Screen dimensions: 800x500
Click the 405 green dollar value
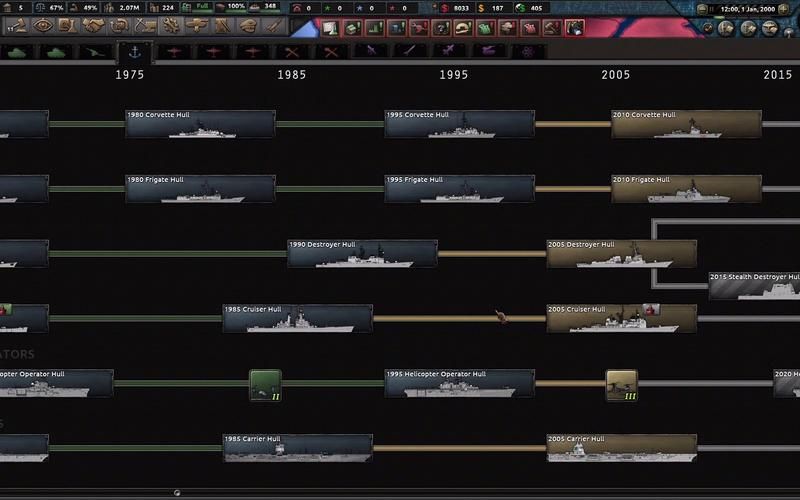click(531, 8)
